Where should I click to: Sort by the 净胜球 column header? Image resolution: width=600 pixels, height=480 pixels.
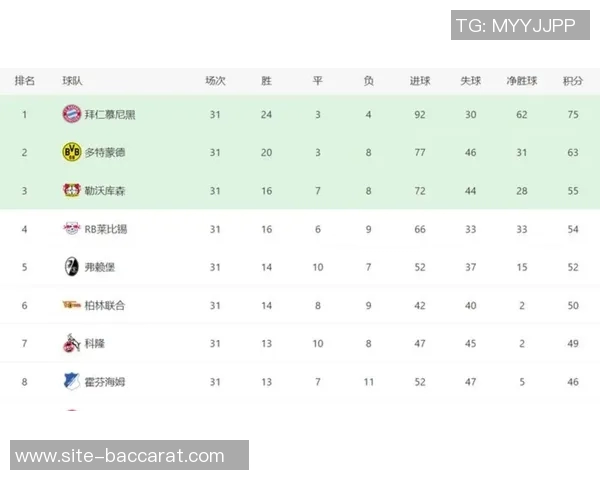pyautogui.click(x=522, y=81)
